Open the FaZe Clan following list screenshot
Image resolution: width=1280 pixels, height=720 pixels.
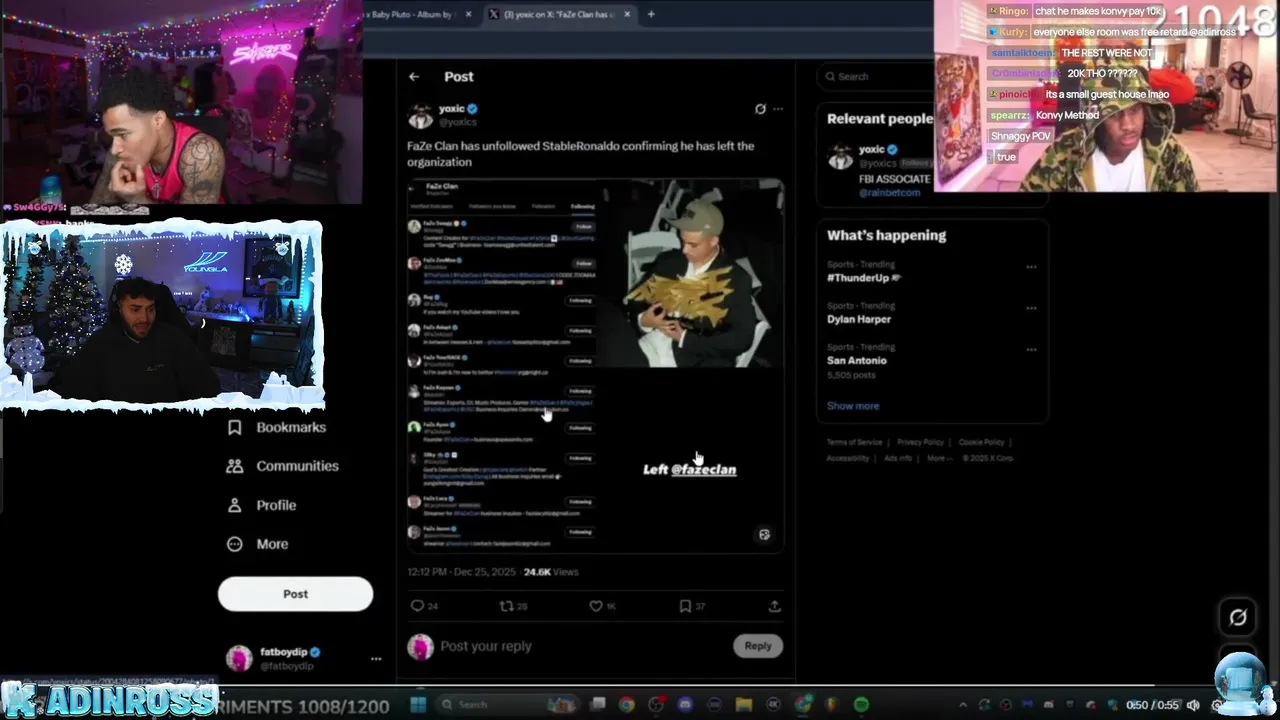[502, 365]
